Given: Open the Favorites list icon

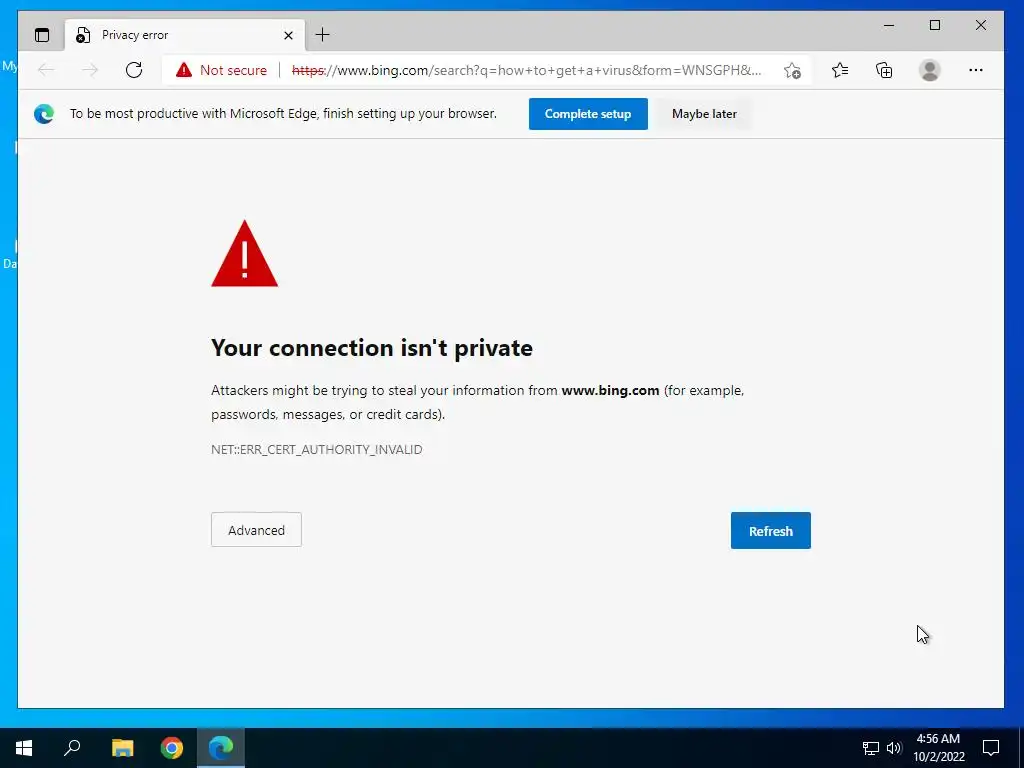Looking at the screenshot, I should (x=840, y=70).
